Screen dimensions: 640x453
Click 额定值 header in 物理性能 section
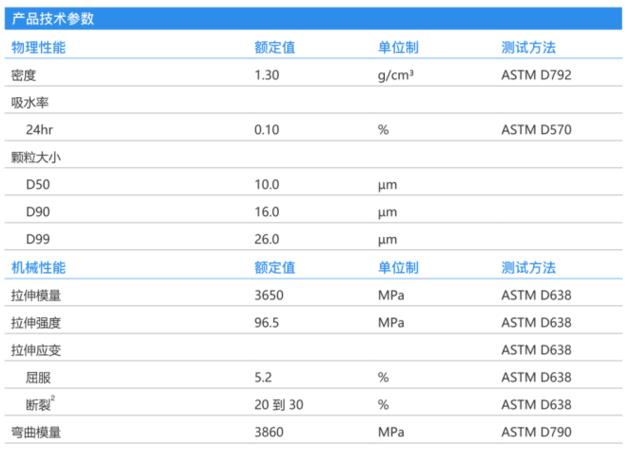[x=274, y=47]
